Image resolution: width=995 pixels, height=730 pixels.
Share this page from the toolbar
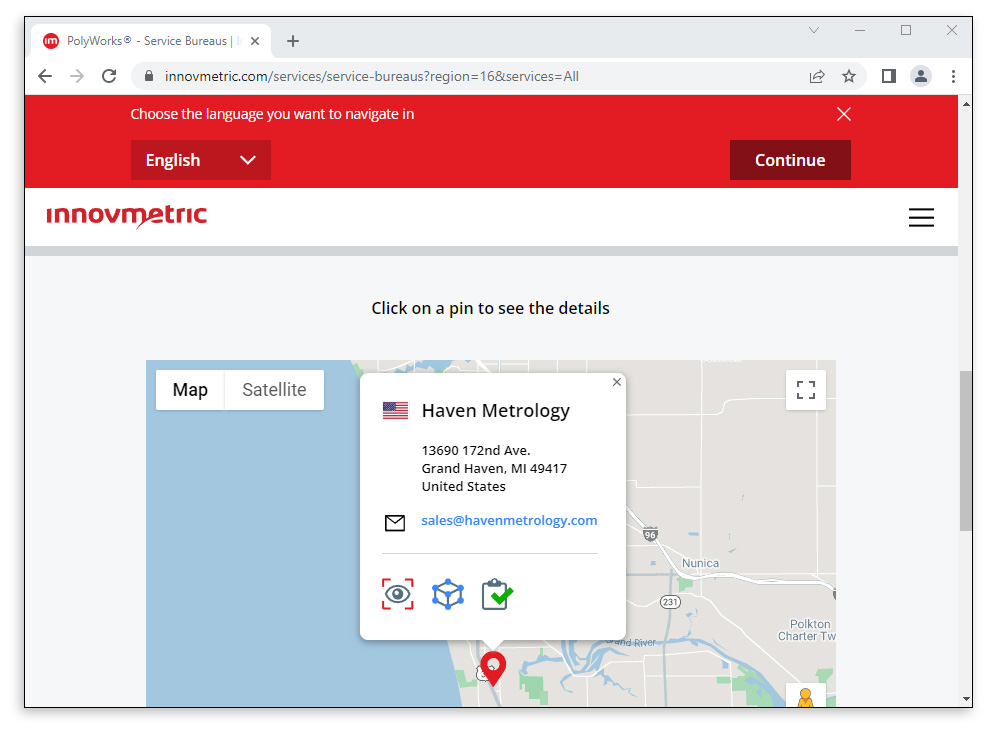pyautogui.click(x=817, y=76)
